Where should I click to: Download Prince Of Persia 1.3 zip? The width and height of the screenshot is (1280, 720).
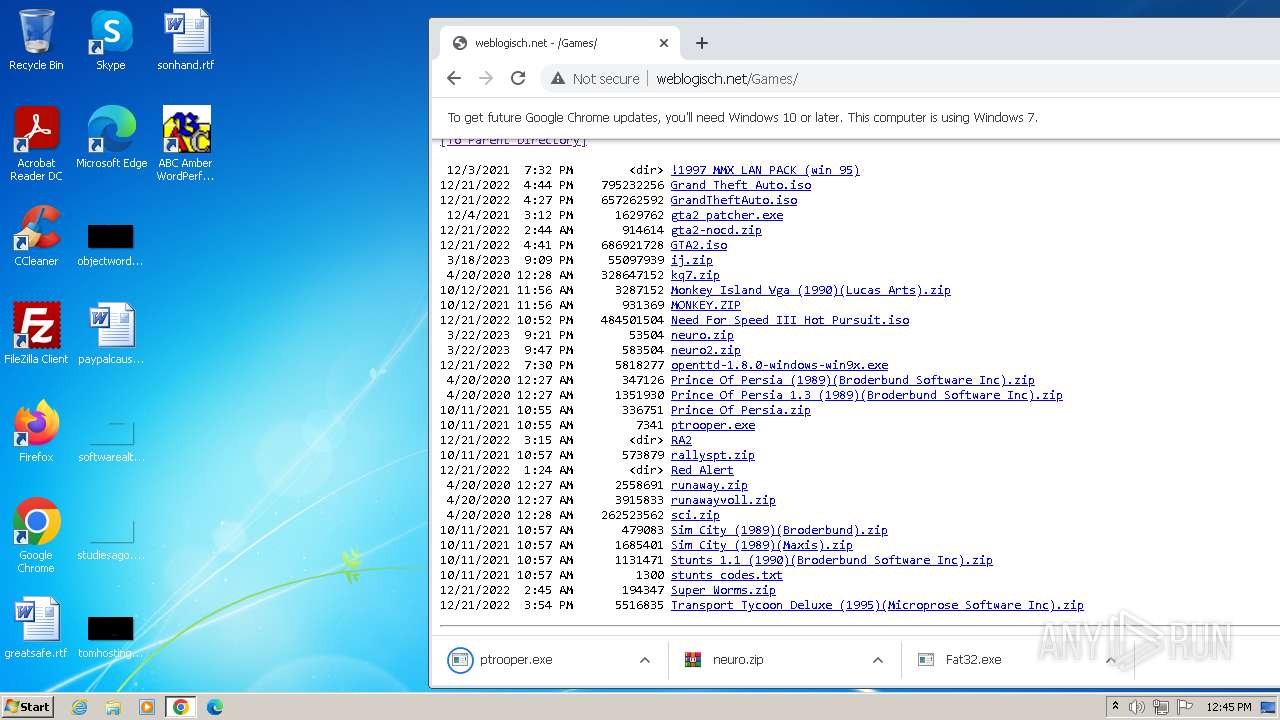click(867, 395)
